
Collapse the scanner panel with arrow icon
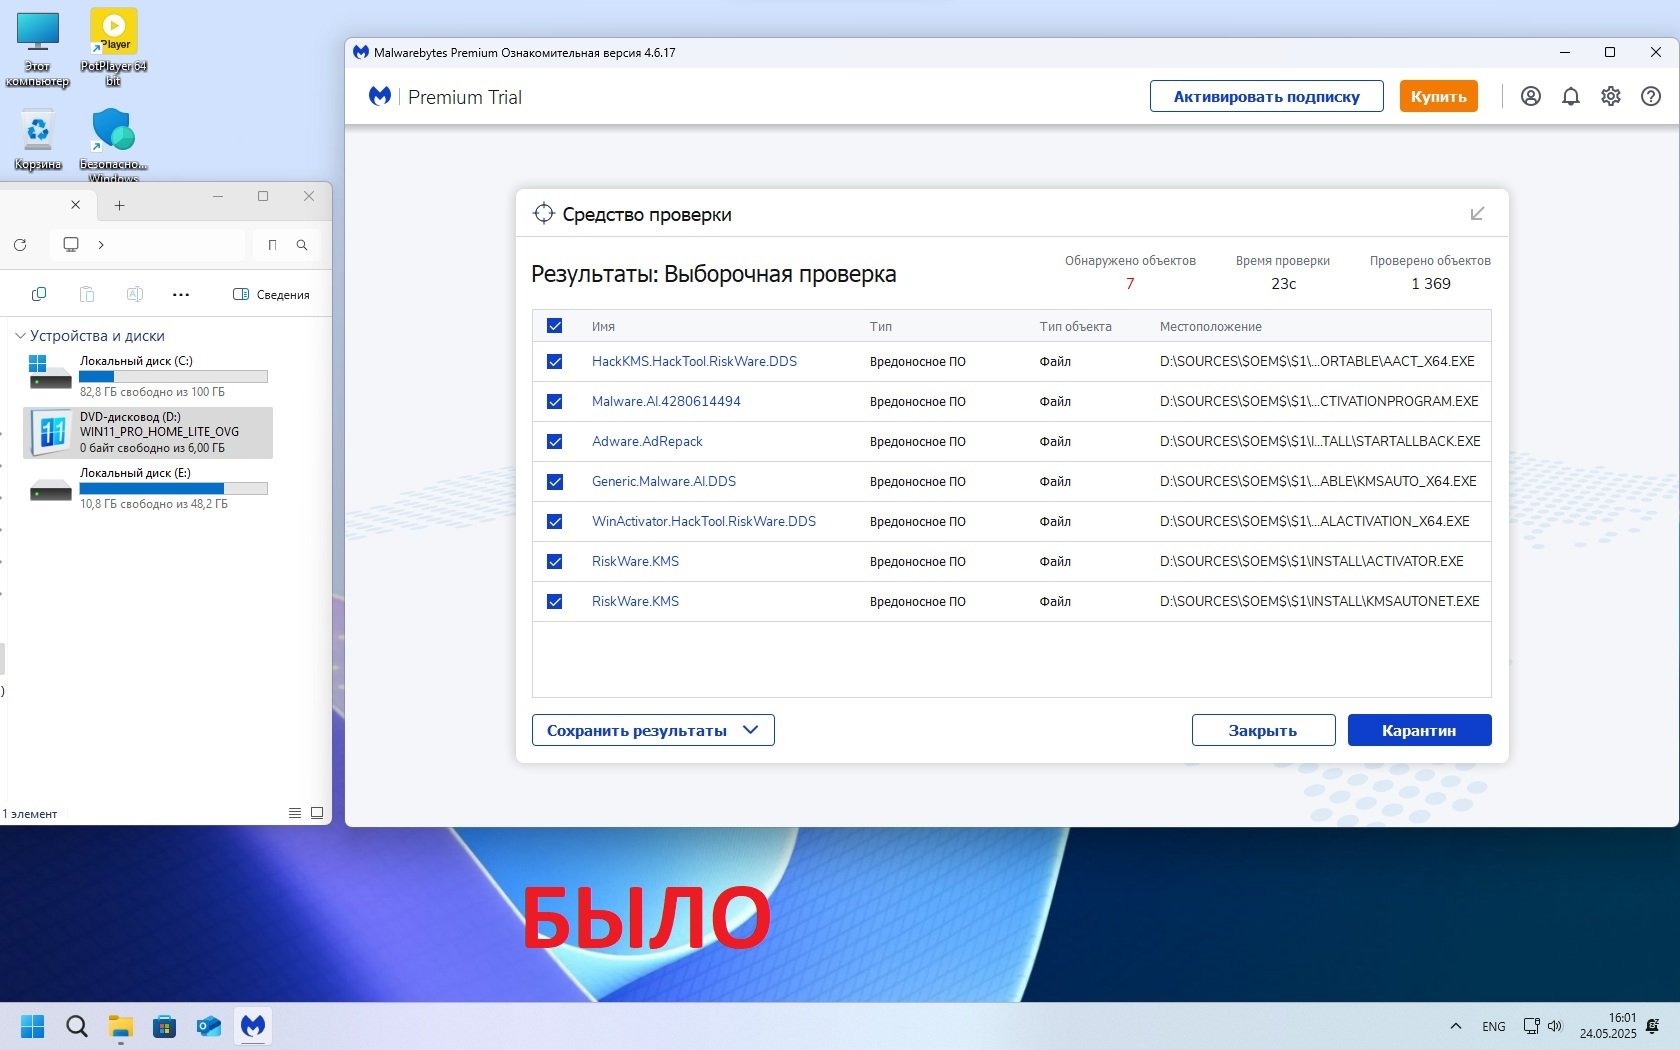(x=1477, y=214)
